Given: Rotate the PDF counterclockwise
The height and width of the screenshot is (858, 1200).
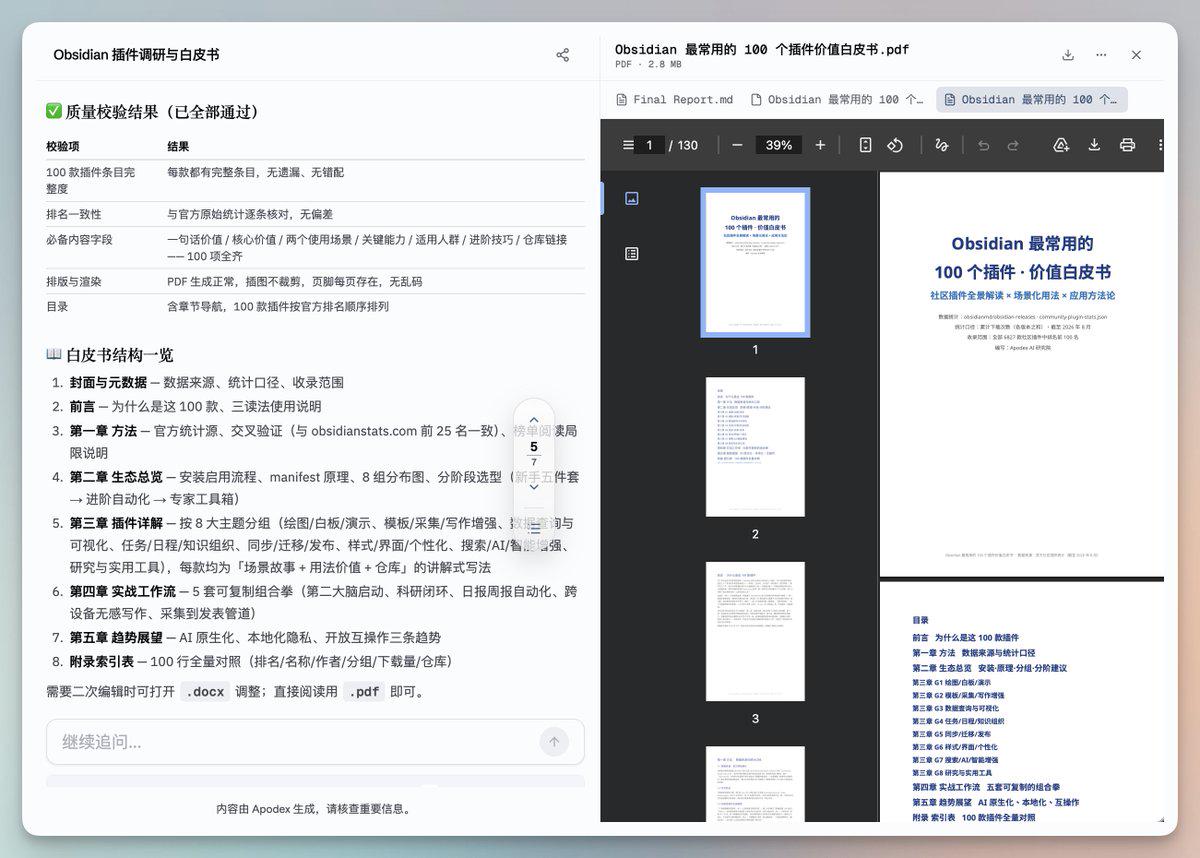Looking at the screenshot, I should 895,145.
